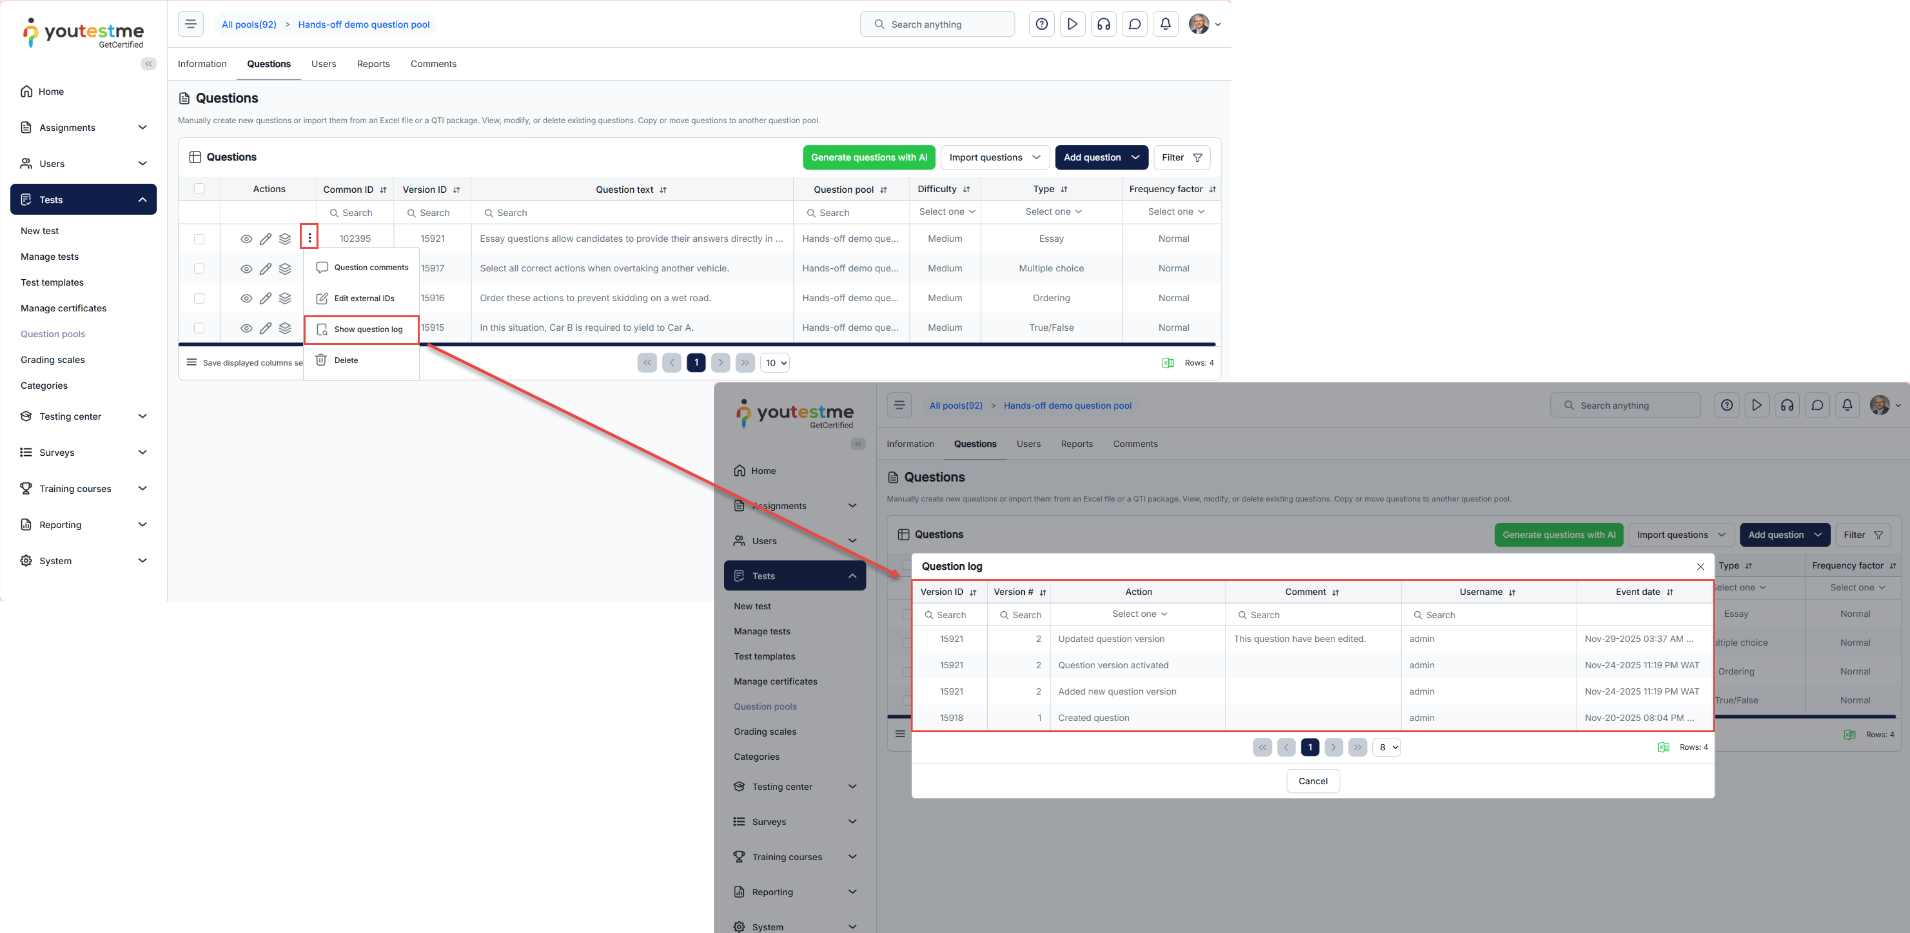This screenshot has height=933, width=1910.
Task: Preview the Multiple choice question with eye icon
Action: click(x=246, y=269)
